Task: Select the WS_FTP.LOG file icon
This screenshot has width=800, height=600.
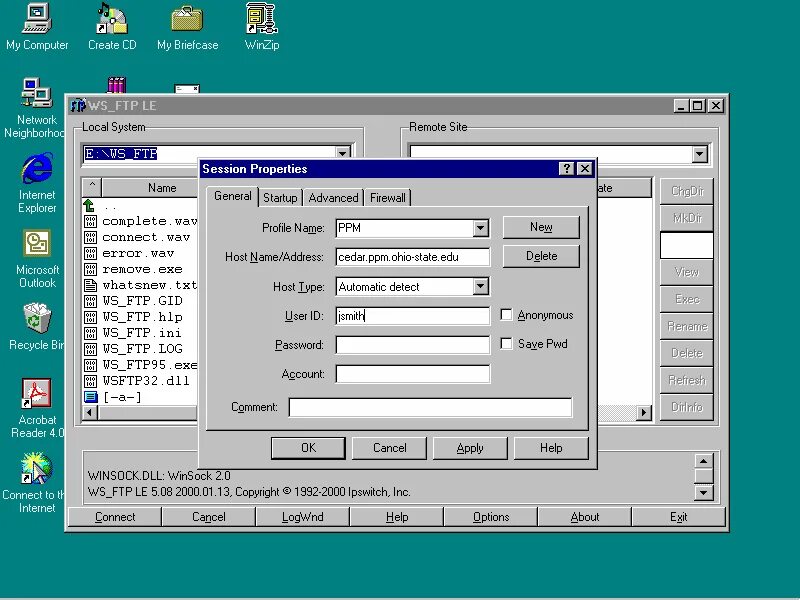Action: (90, 349)
